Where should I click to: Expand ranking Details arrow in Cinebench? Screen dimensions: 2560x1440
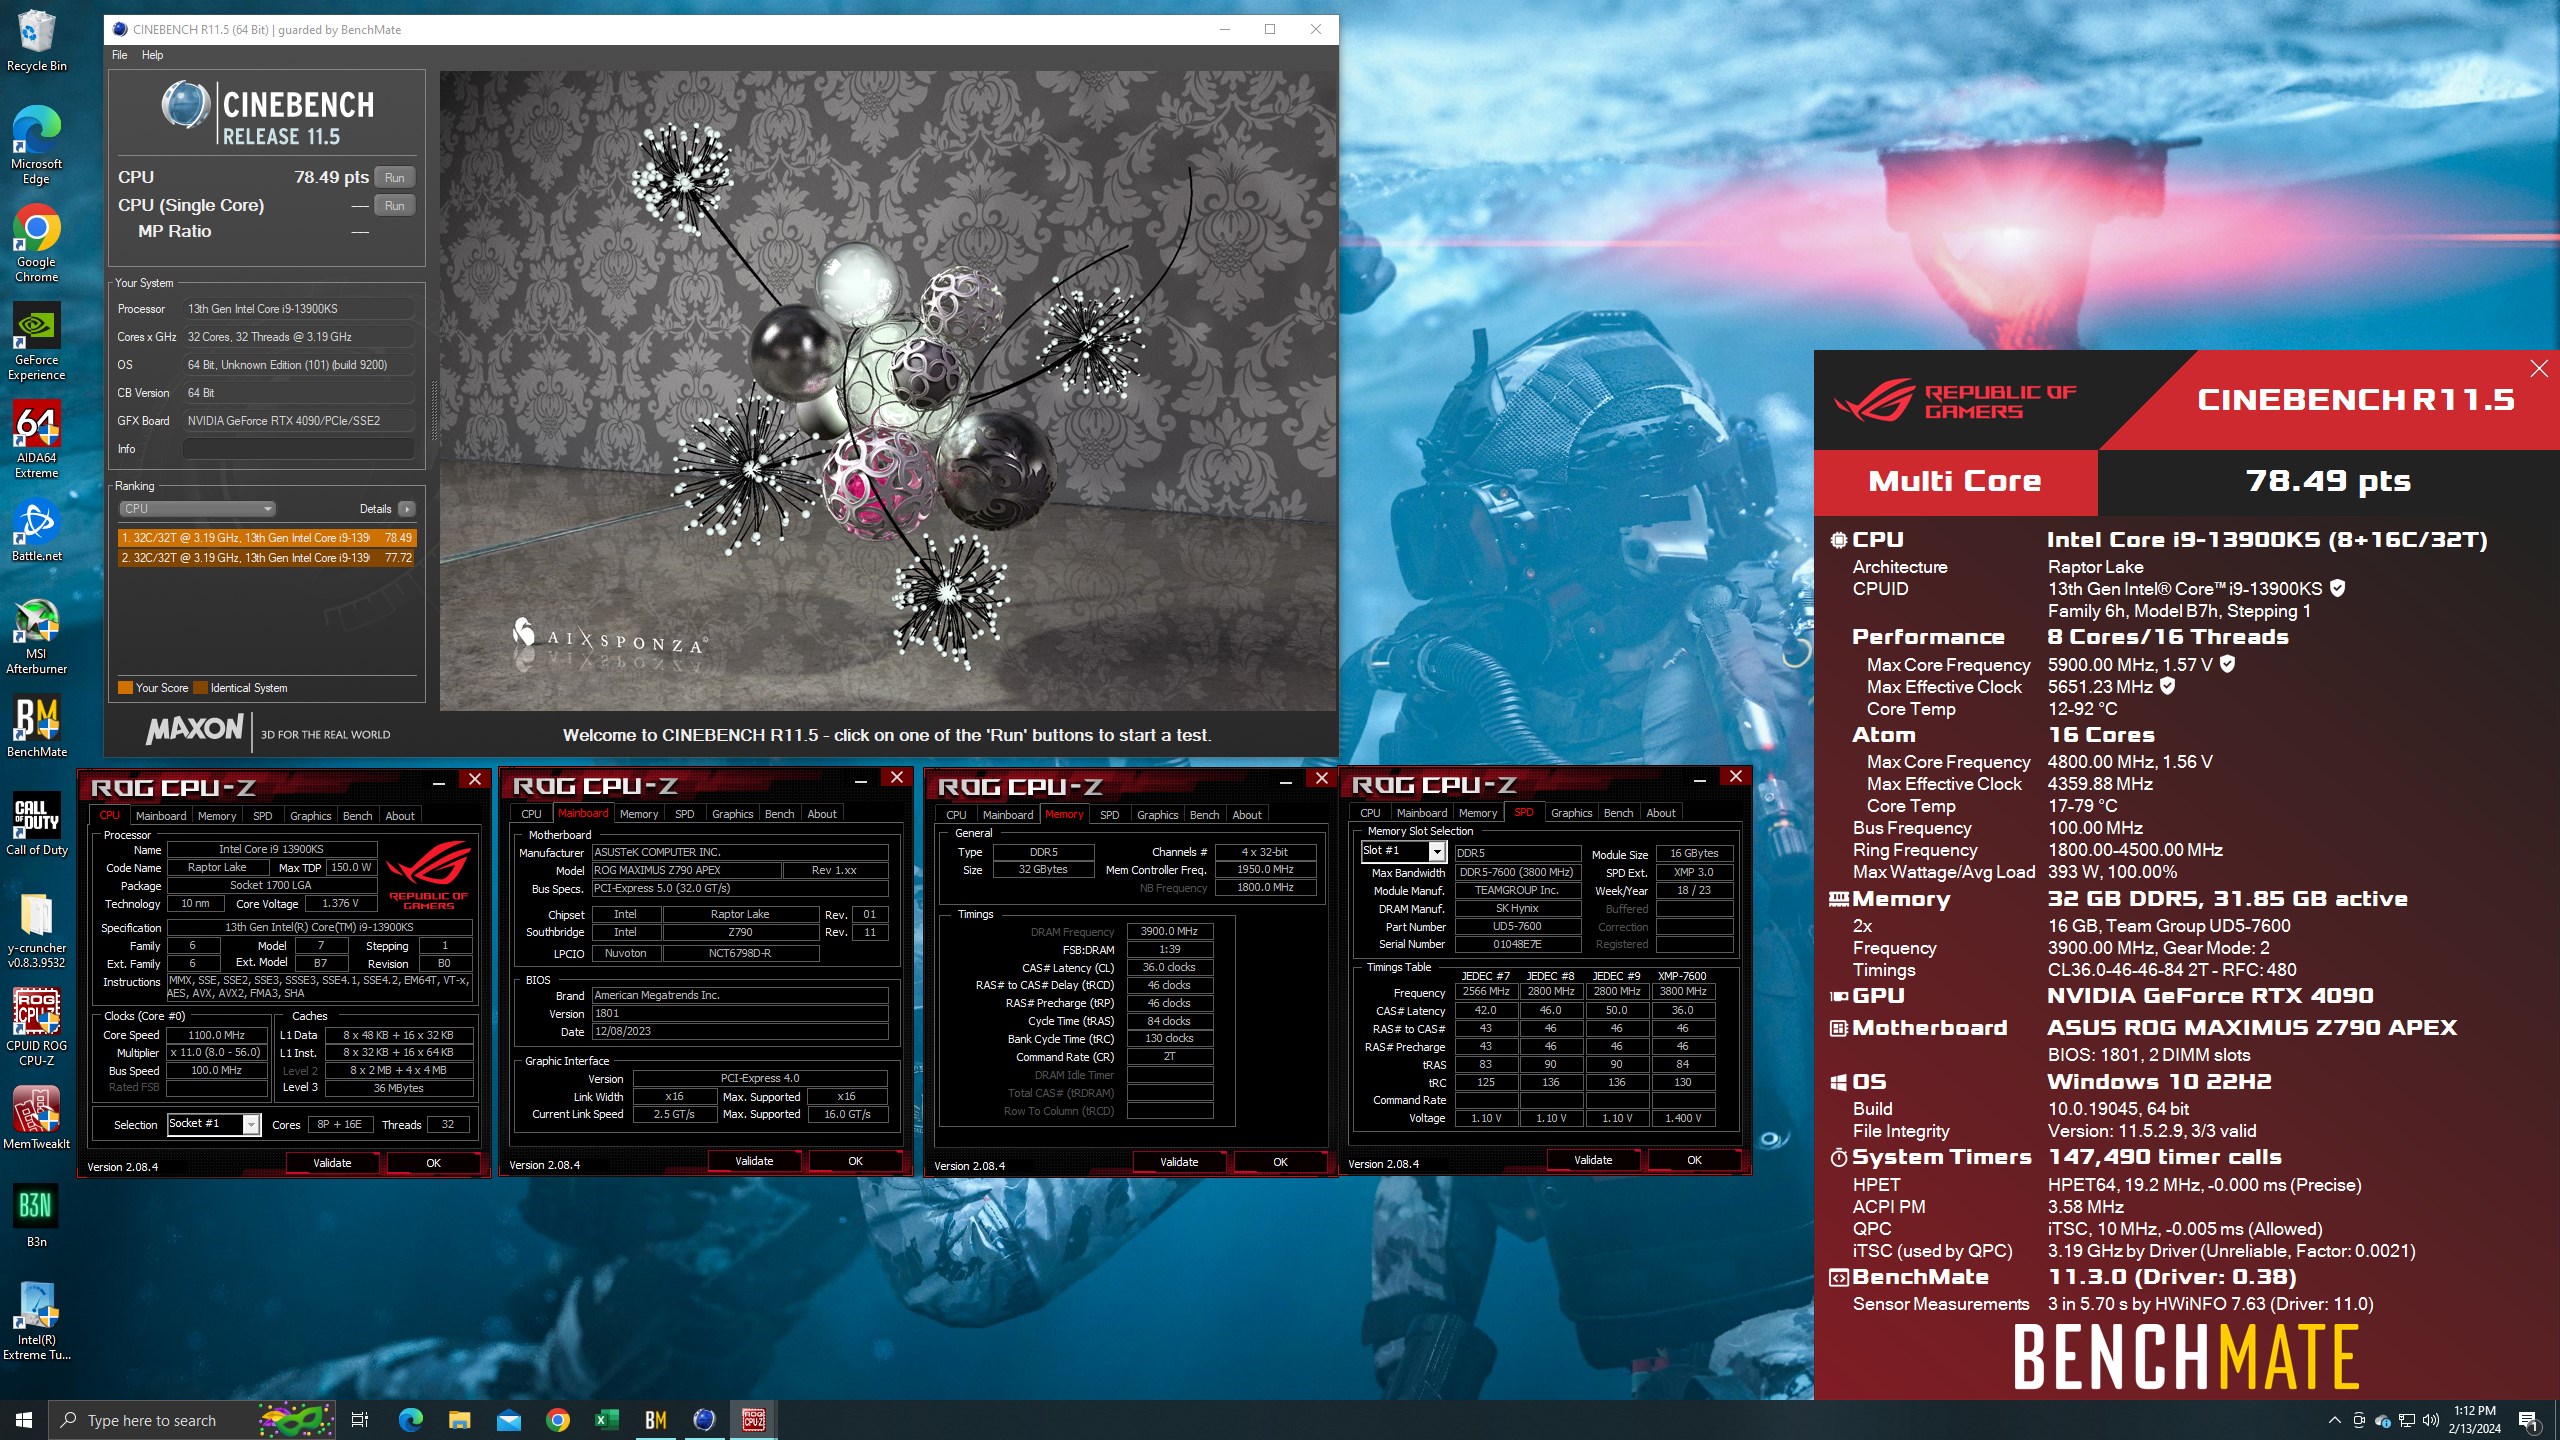(x=407, y=509)
